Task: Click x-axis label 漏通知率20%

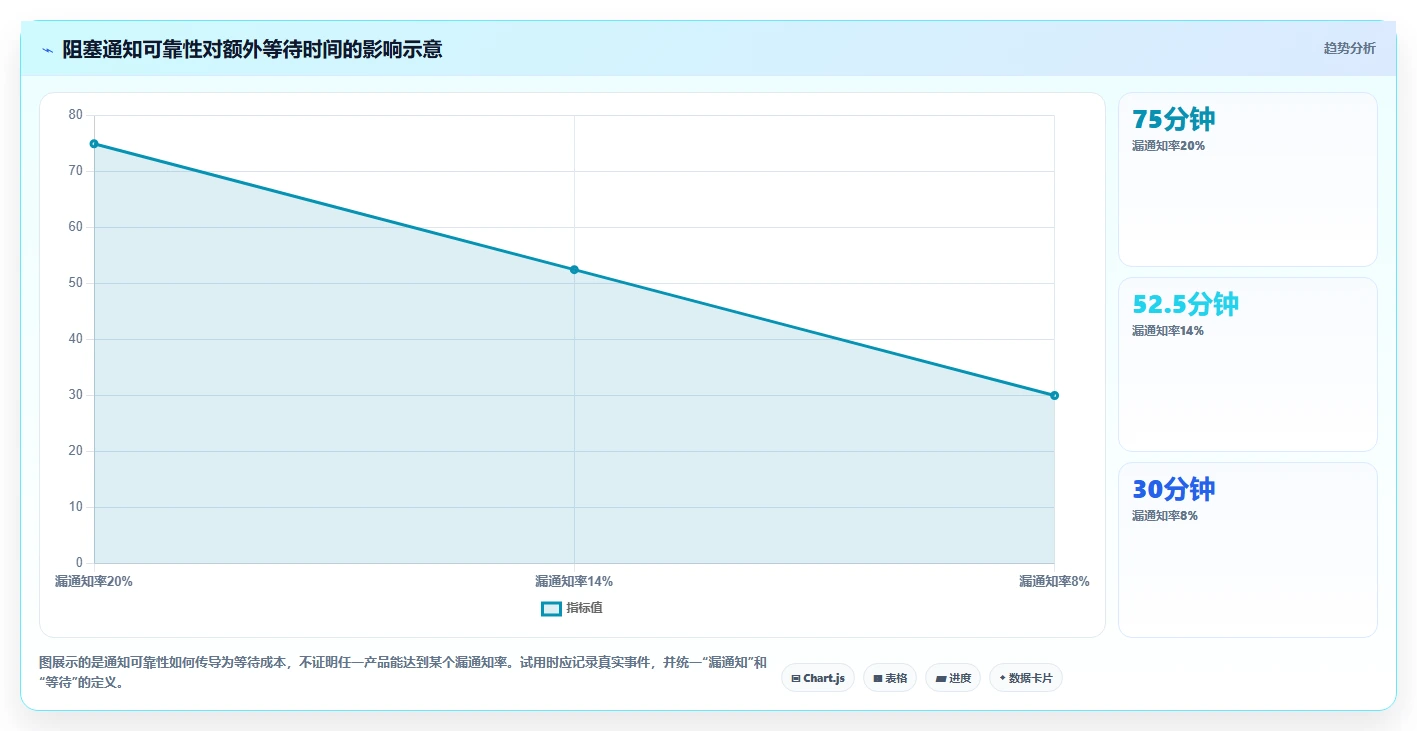Action: point(94,581)
